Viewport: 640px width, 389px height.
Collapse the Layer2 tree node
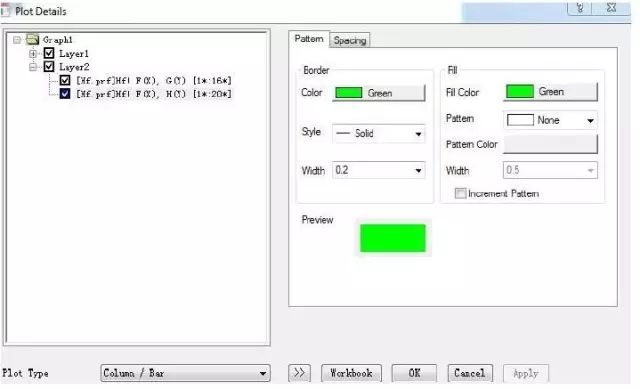click(33, 67)
